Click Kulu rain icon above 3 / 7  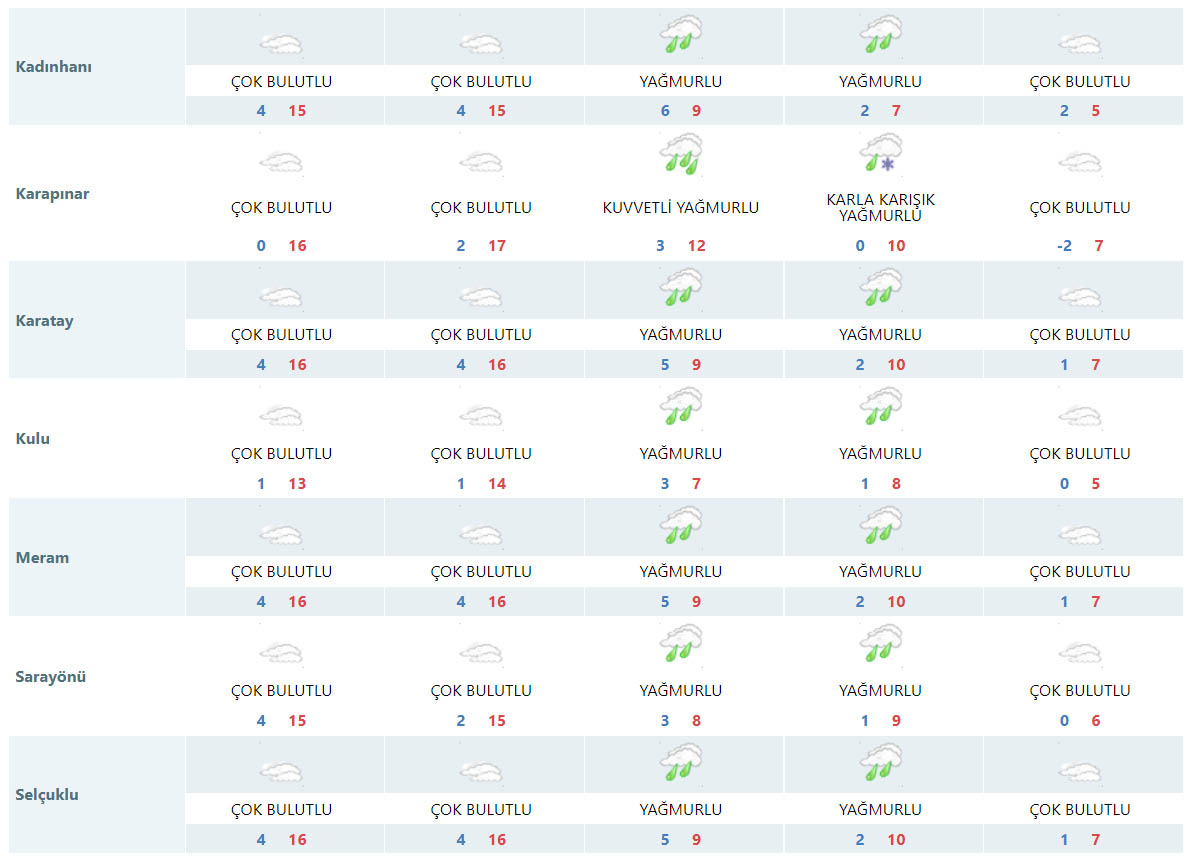[681, 408]
